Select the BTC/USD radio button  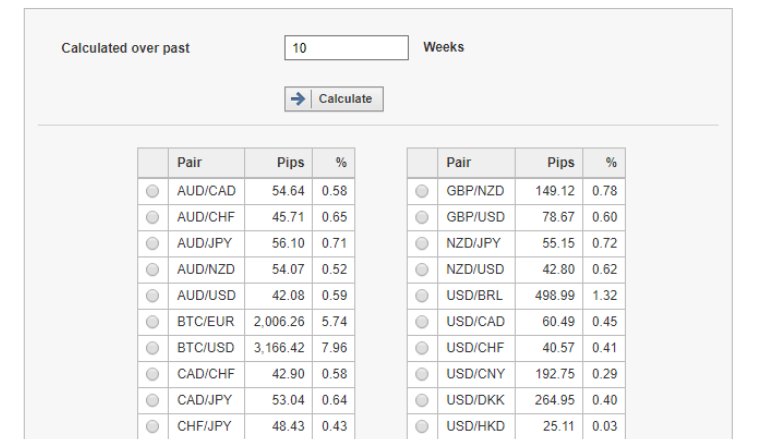click(153, 348)
